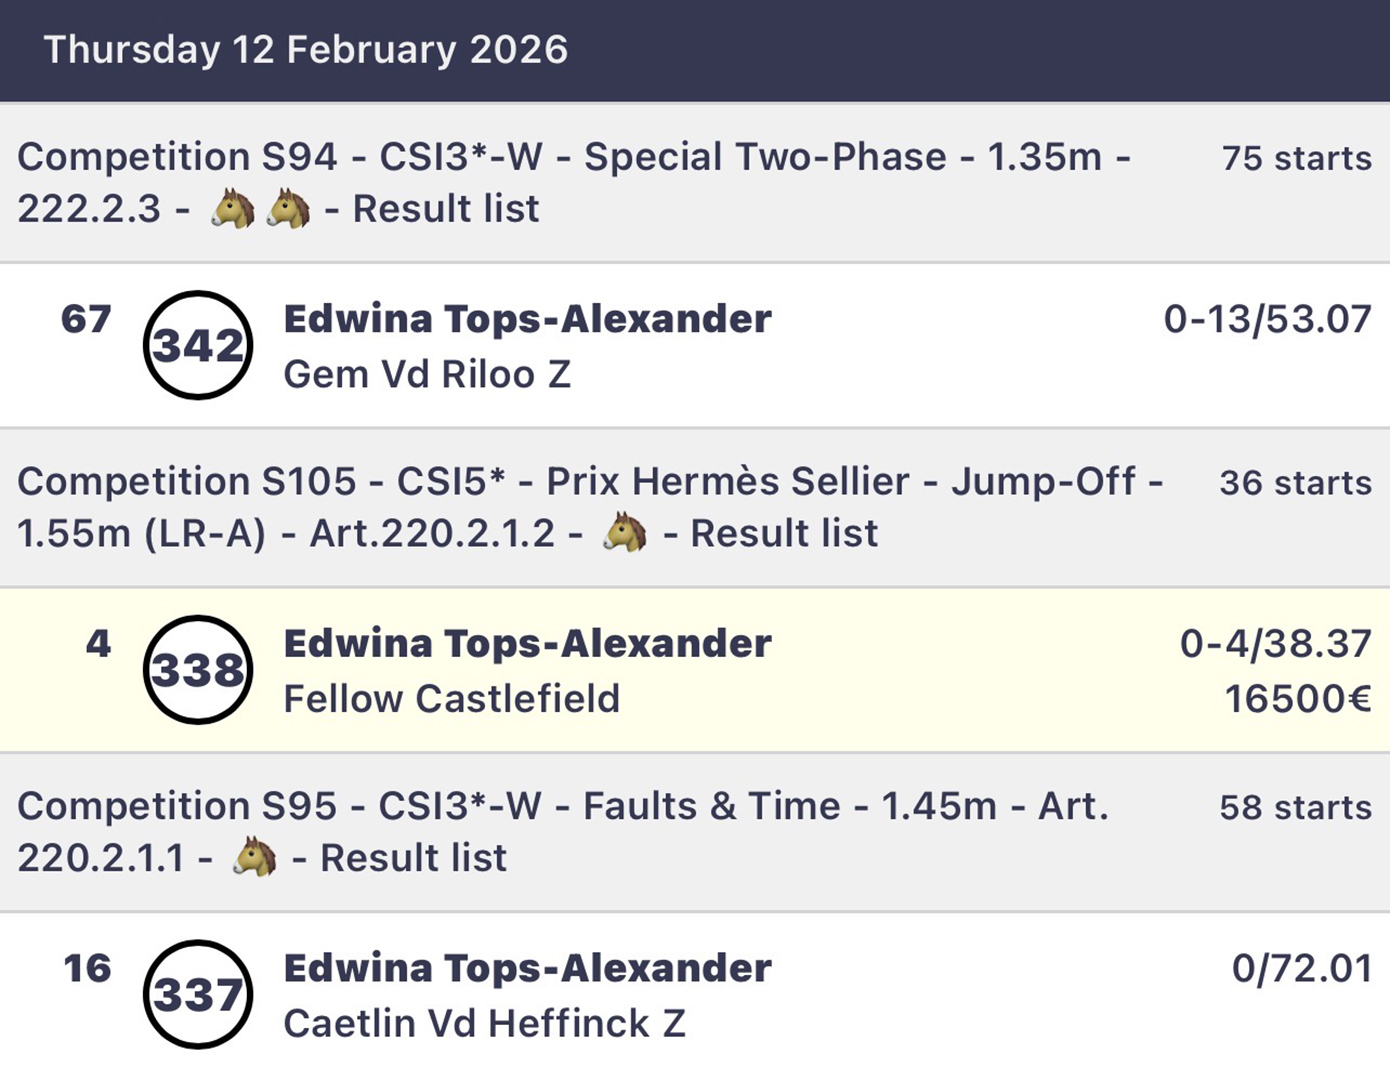
Task: Open Result list for Competition S94
Action: point(446,209)
